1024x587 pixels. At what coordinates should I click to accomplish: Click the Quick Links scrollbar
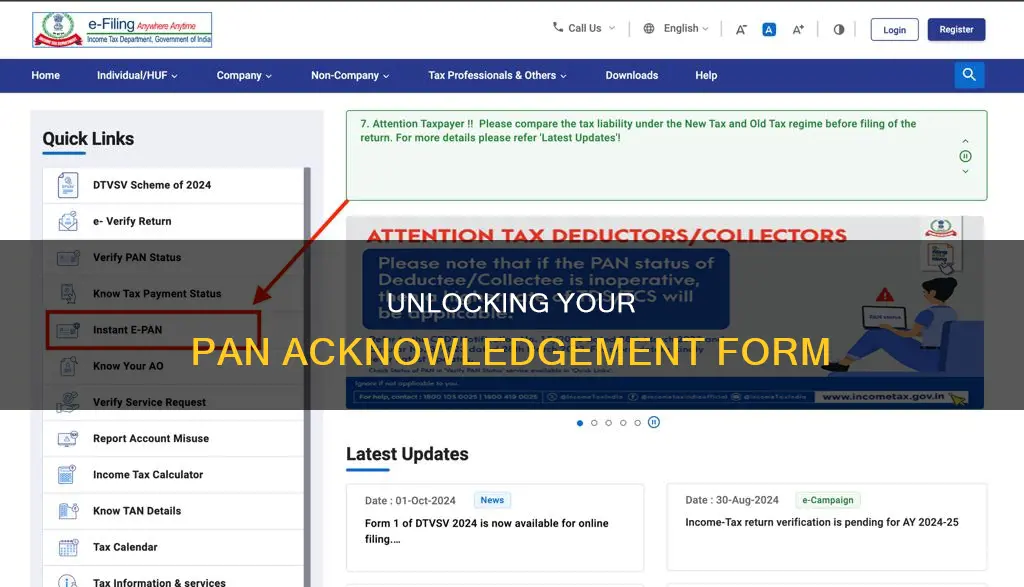pyautogui.click(x=307, y=377)
